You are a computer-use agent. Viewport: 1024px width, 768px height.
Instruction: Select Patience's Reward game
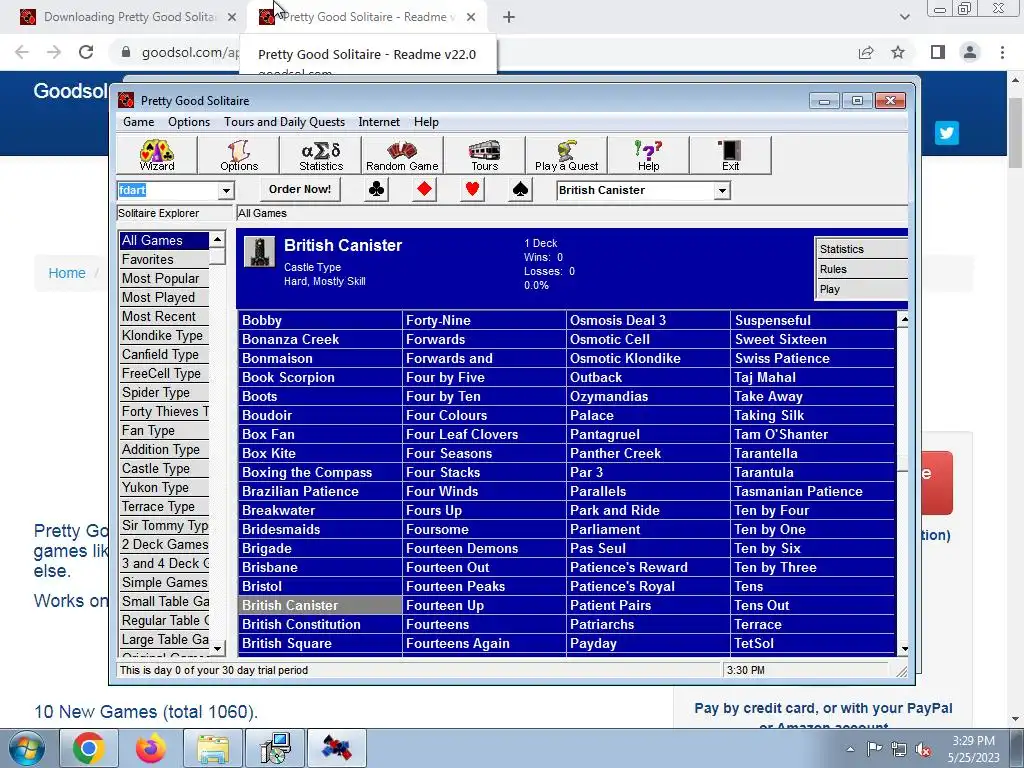[648, 568]
